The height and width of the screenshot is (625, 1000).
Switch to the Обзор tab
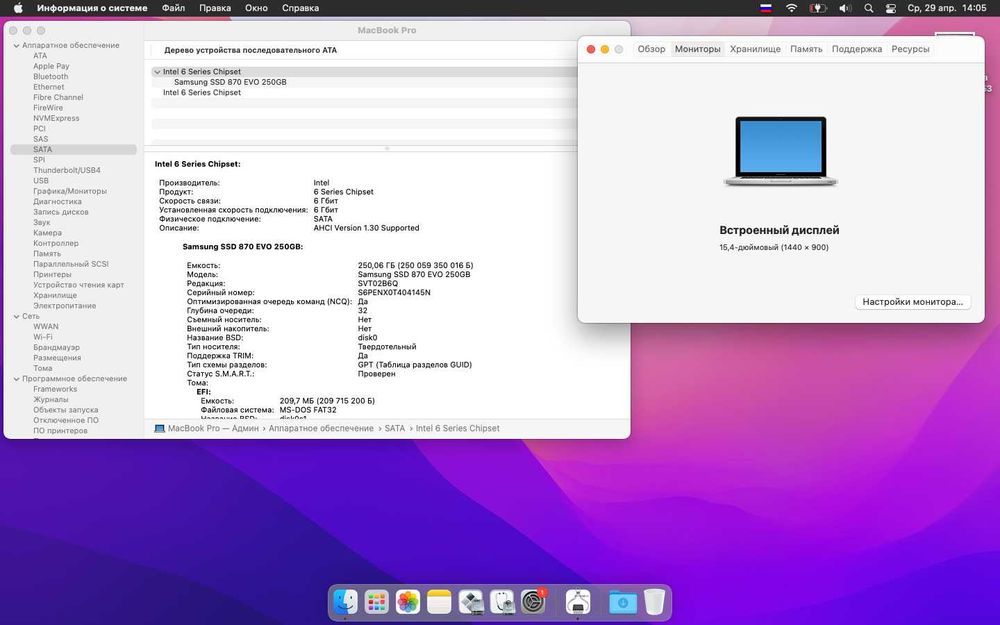click(x=651, y=49)
